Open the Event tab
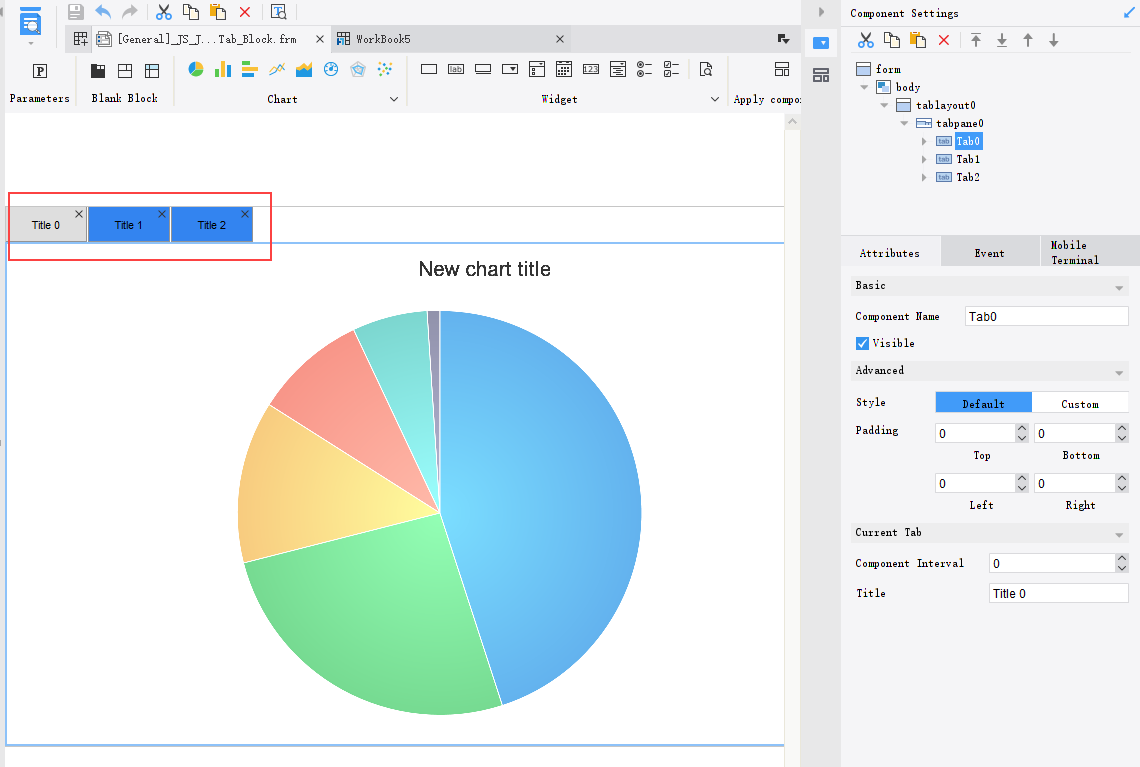The width and height of the screenshot is (1140, 767). tap(990, 253)
